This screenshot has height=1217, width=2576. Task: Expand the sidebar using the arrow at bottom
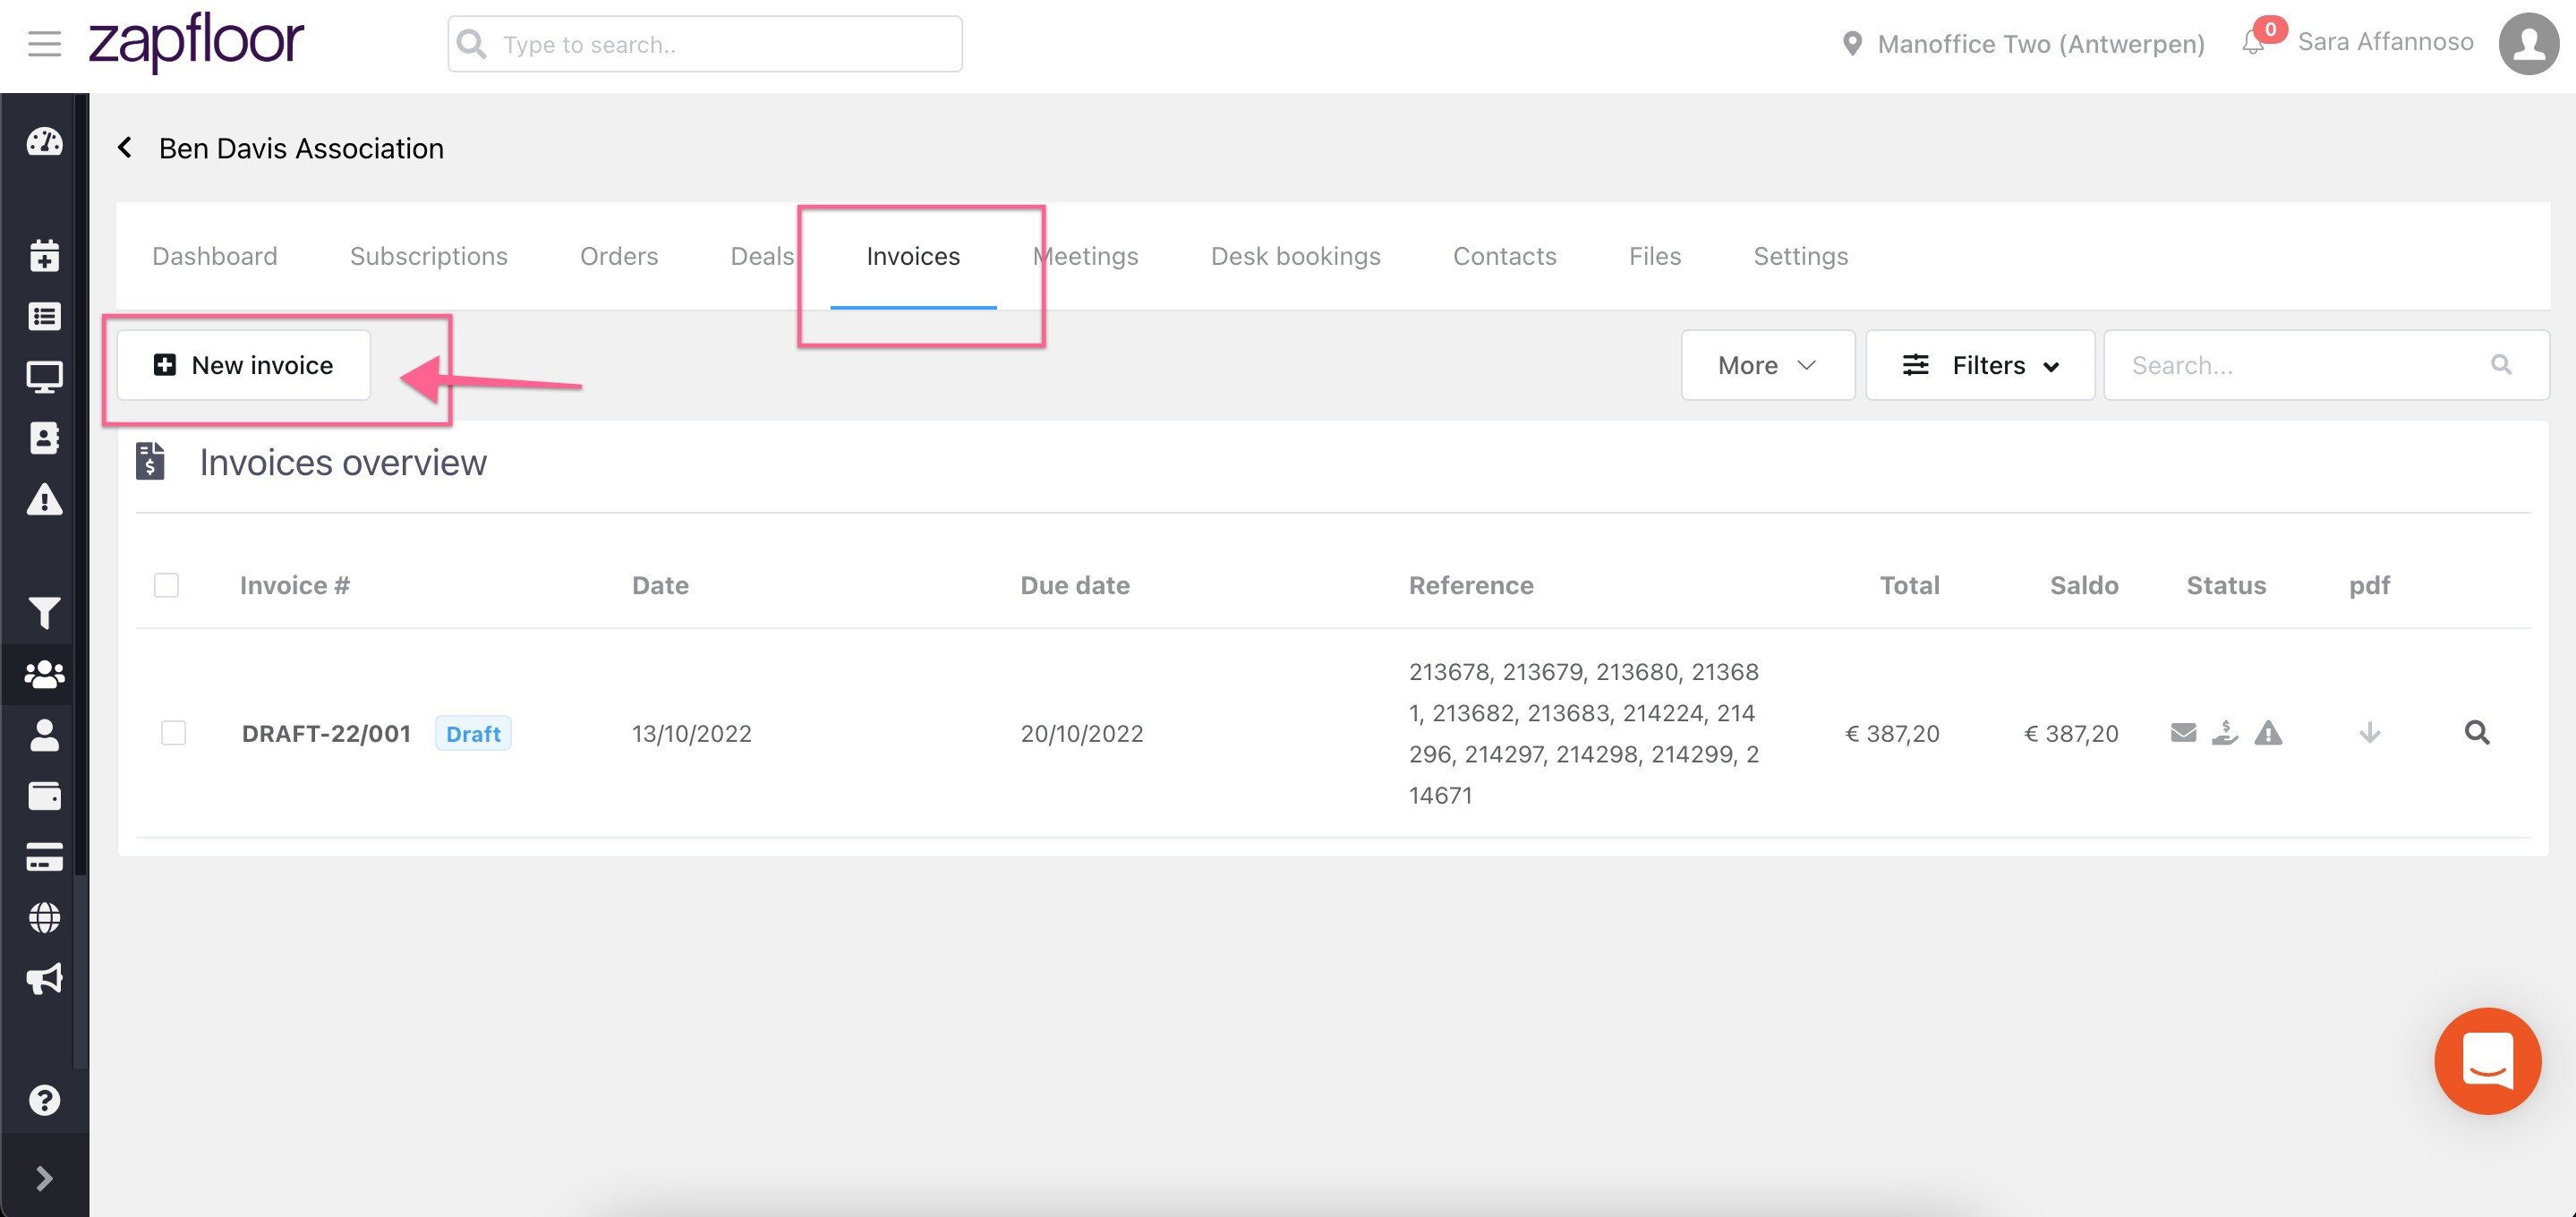tap(44, 1177)
